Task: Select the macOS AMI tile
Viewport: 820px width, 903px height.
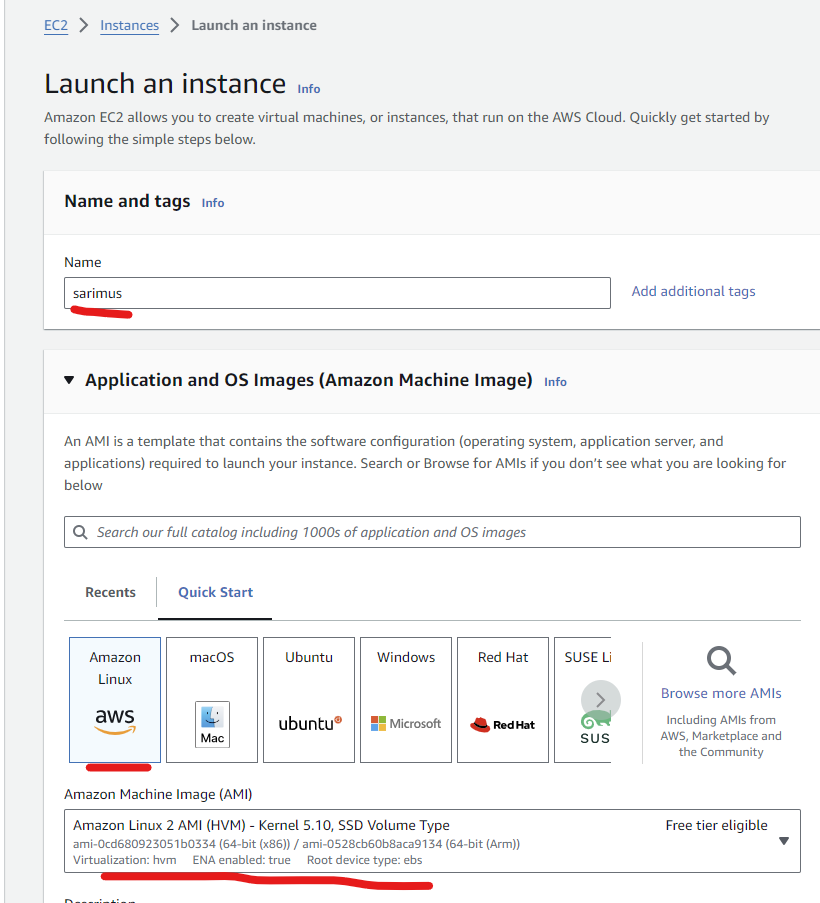Action: pyautogui.click(x=212, y=700)
